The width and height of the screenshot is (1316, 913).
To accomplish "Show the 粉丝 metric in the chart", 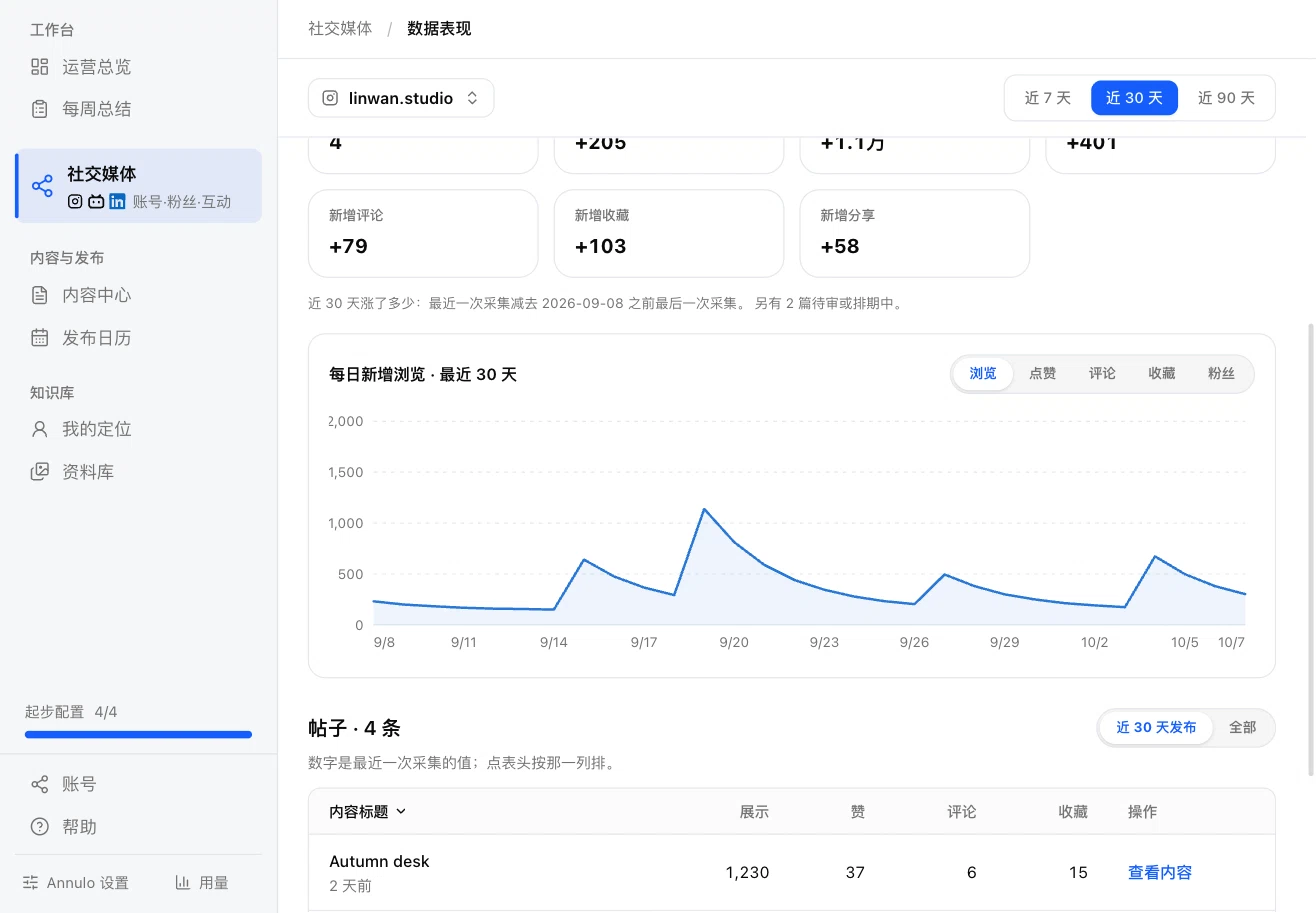I will (x=1221, y=373).
